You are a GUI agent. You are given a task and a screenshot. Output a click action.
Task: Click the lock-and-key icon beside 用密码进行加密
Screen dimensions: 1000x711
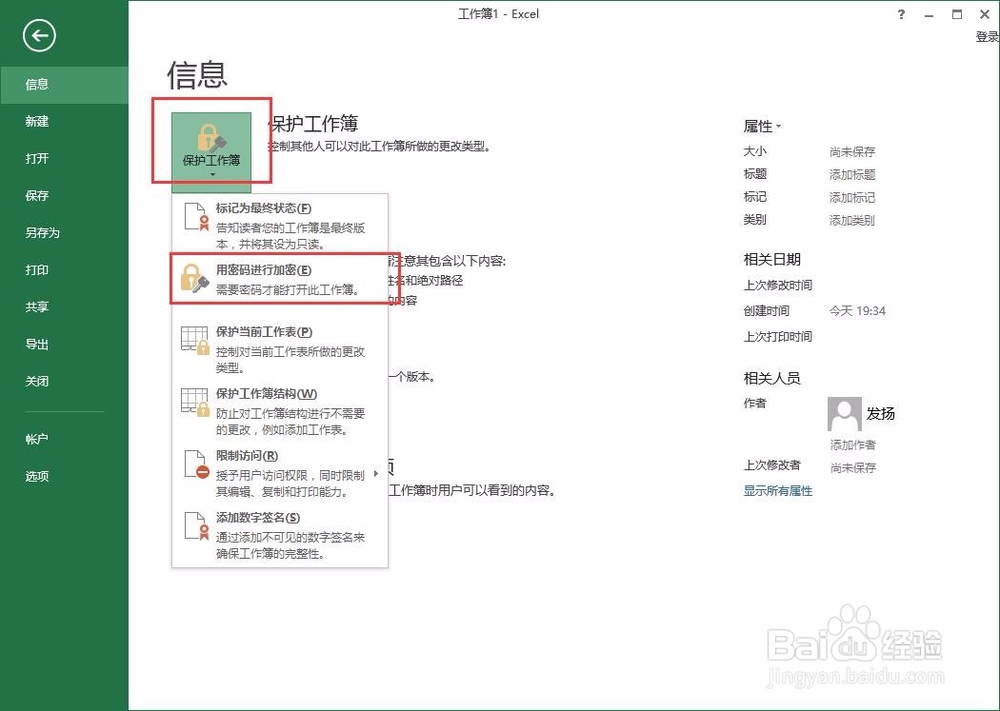pyautogui.click(x=195, y=279)
